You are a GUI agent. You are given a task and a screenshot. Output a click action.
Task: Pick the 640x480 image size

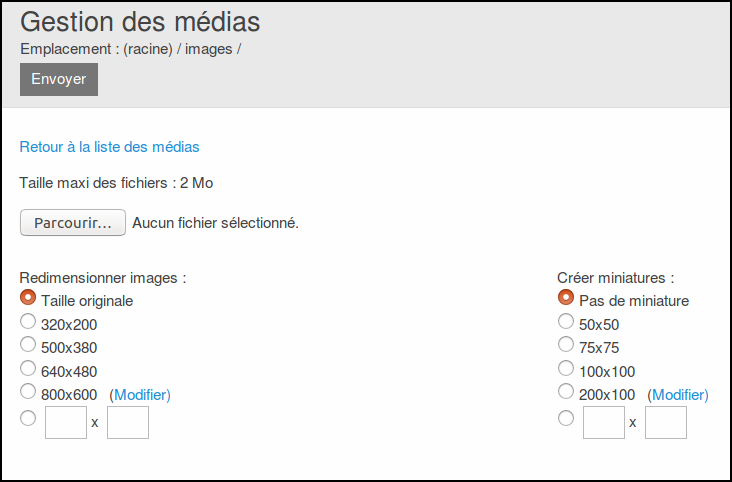point(28,369)
